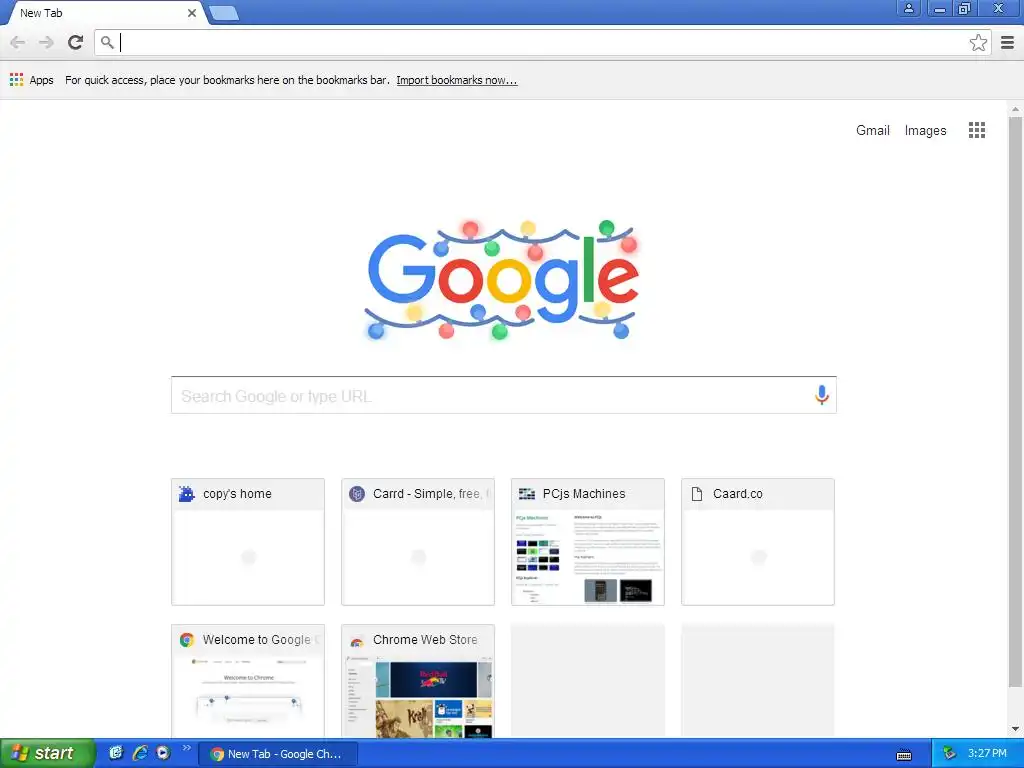This screenshot has width=1024, height=768.
Task: Click the scrollbar down arrow
Action: [x=1015, y=729]
